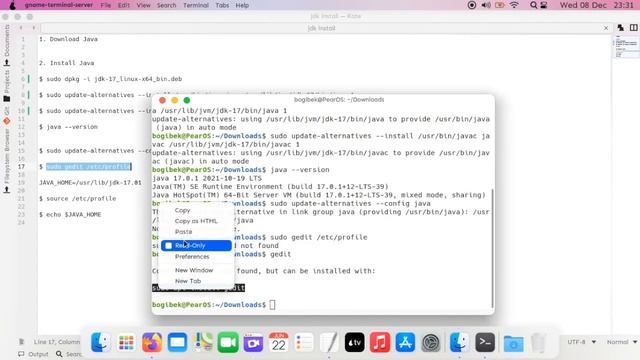
Task: Open Kate's Output panel button
Action: 33,354
